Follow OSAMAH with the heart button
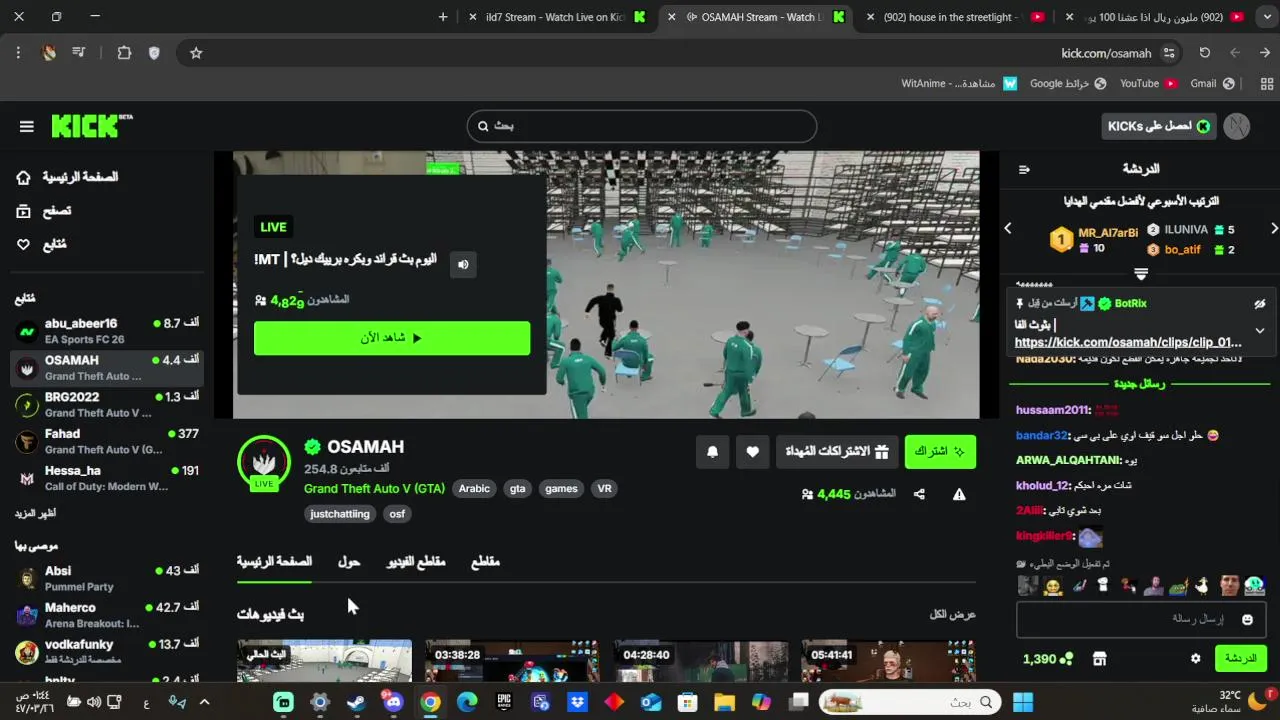This screenshot has width=1280, height=720. [x=753, y=452]
